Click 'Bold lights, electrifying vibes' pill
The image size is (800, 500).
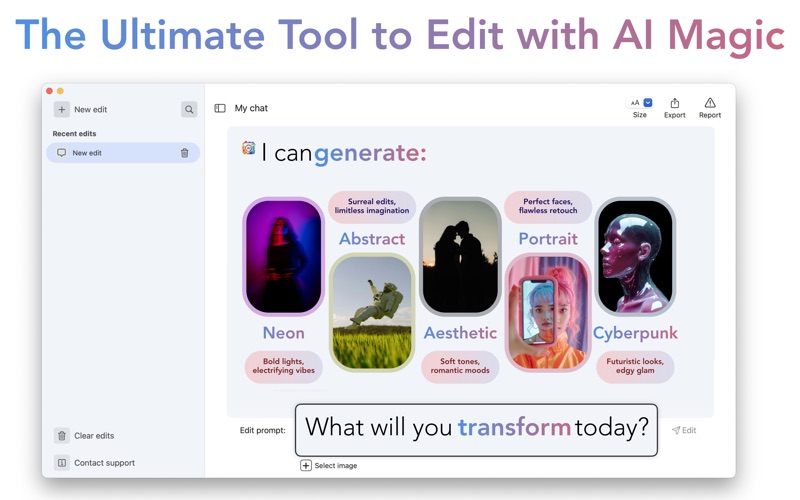point(284,366)
